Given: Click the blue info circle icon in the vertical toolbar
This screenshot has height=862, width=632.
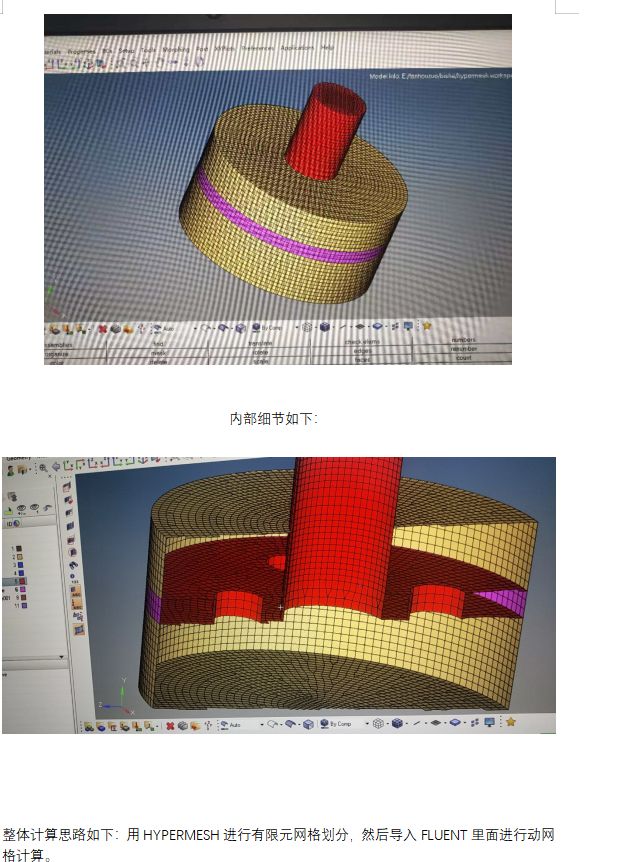Looking at the screenshot, I should click(x=72, y=576).
